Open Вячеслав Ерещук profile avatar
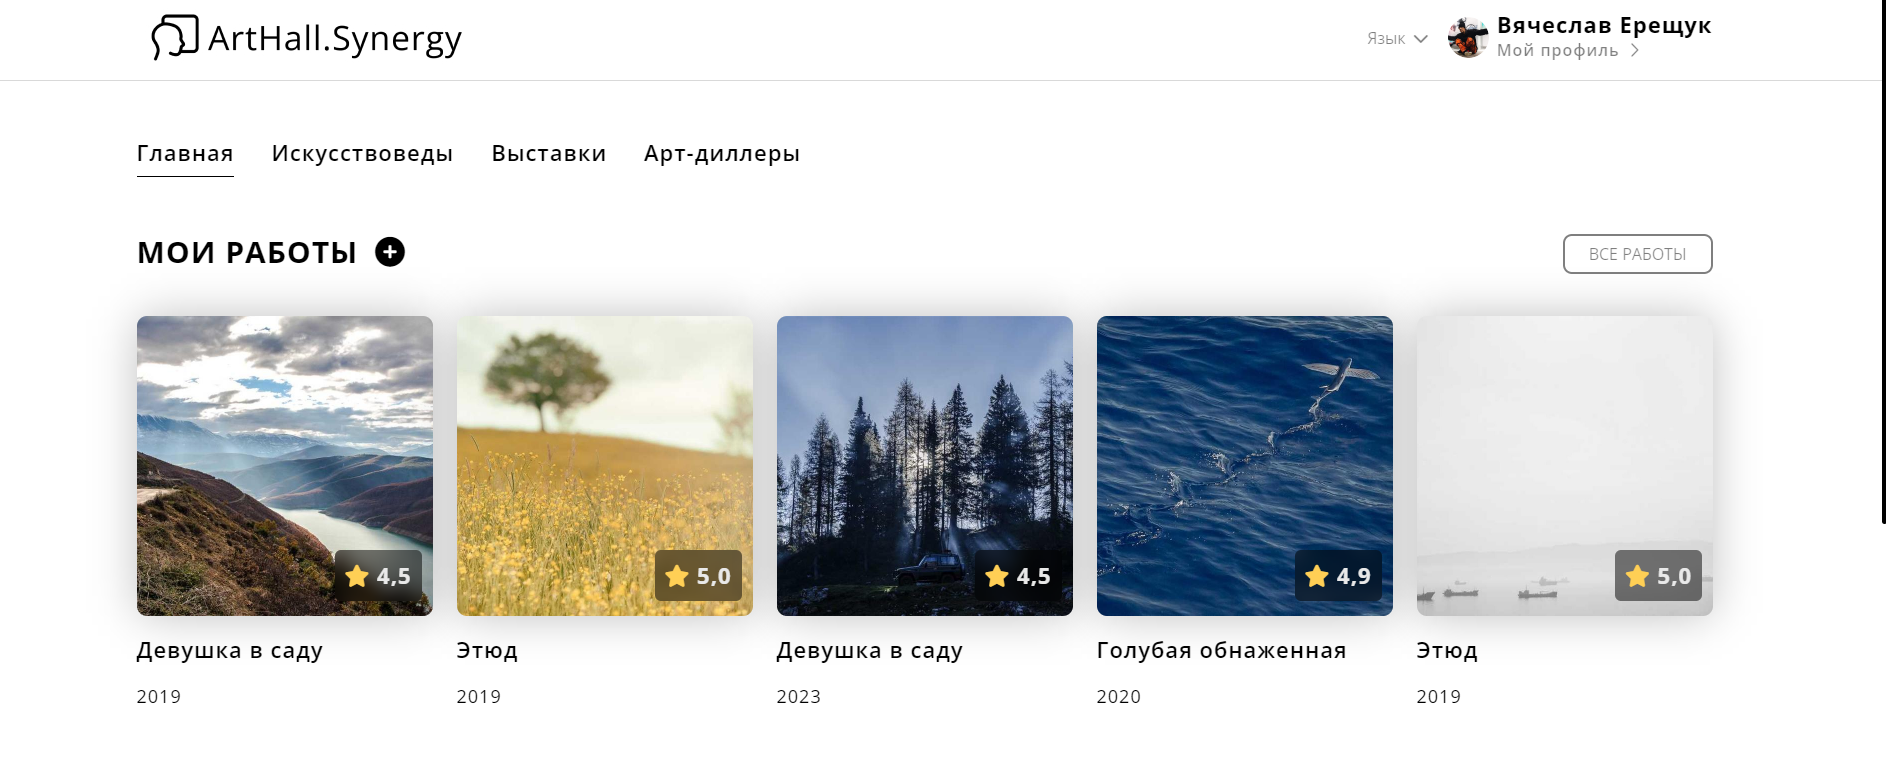Viewport: 1886px width, 761px height. (1468, 38)
